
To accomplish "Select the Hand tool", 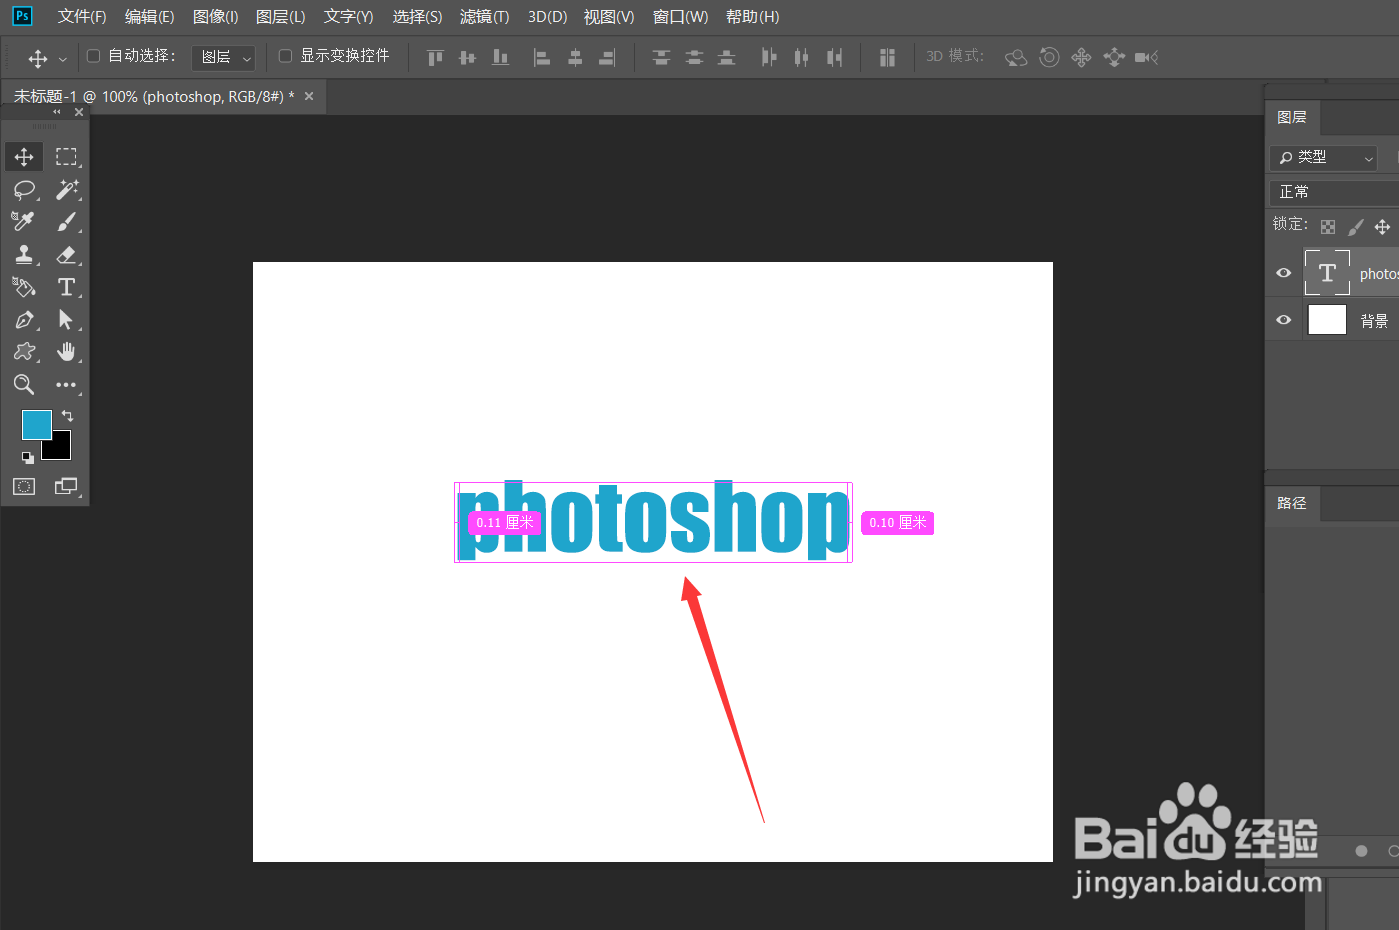I will 66,352.
